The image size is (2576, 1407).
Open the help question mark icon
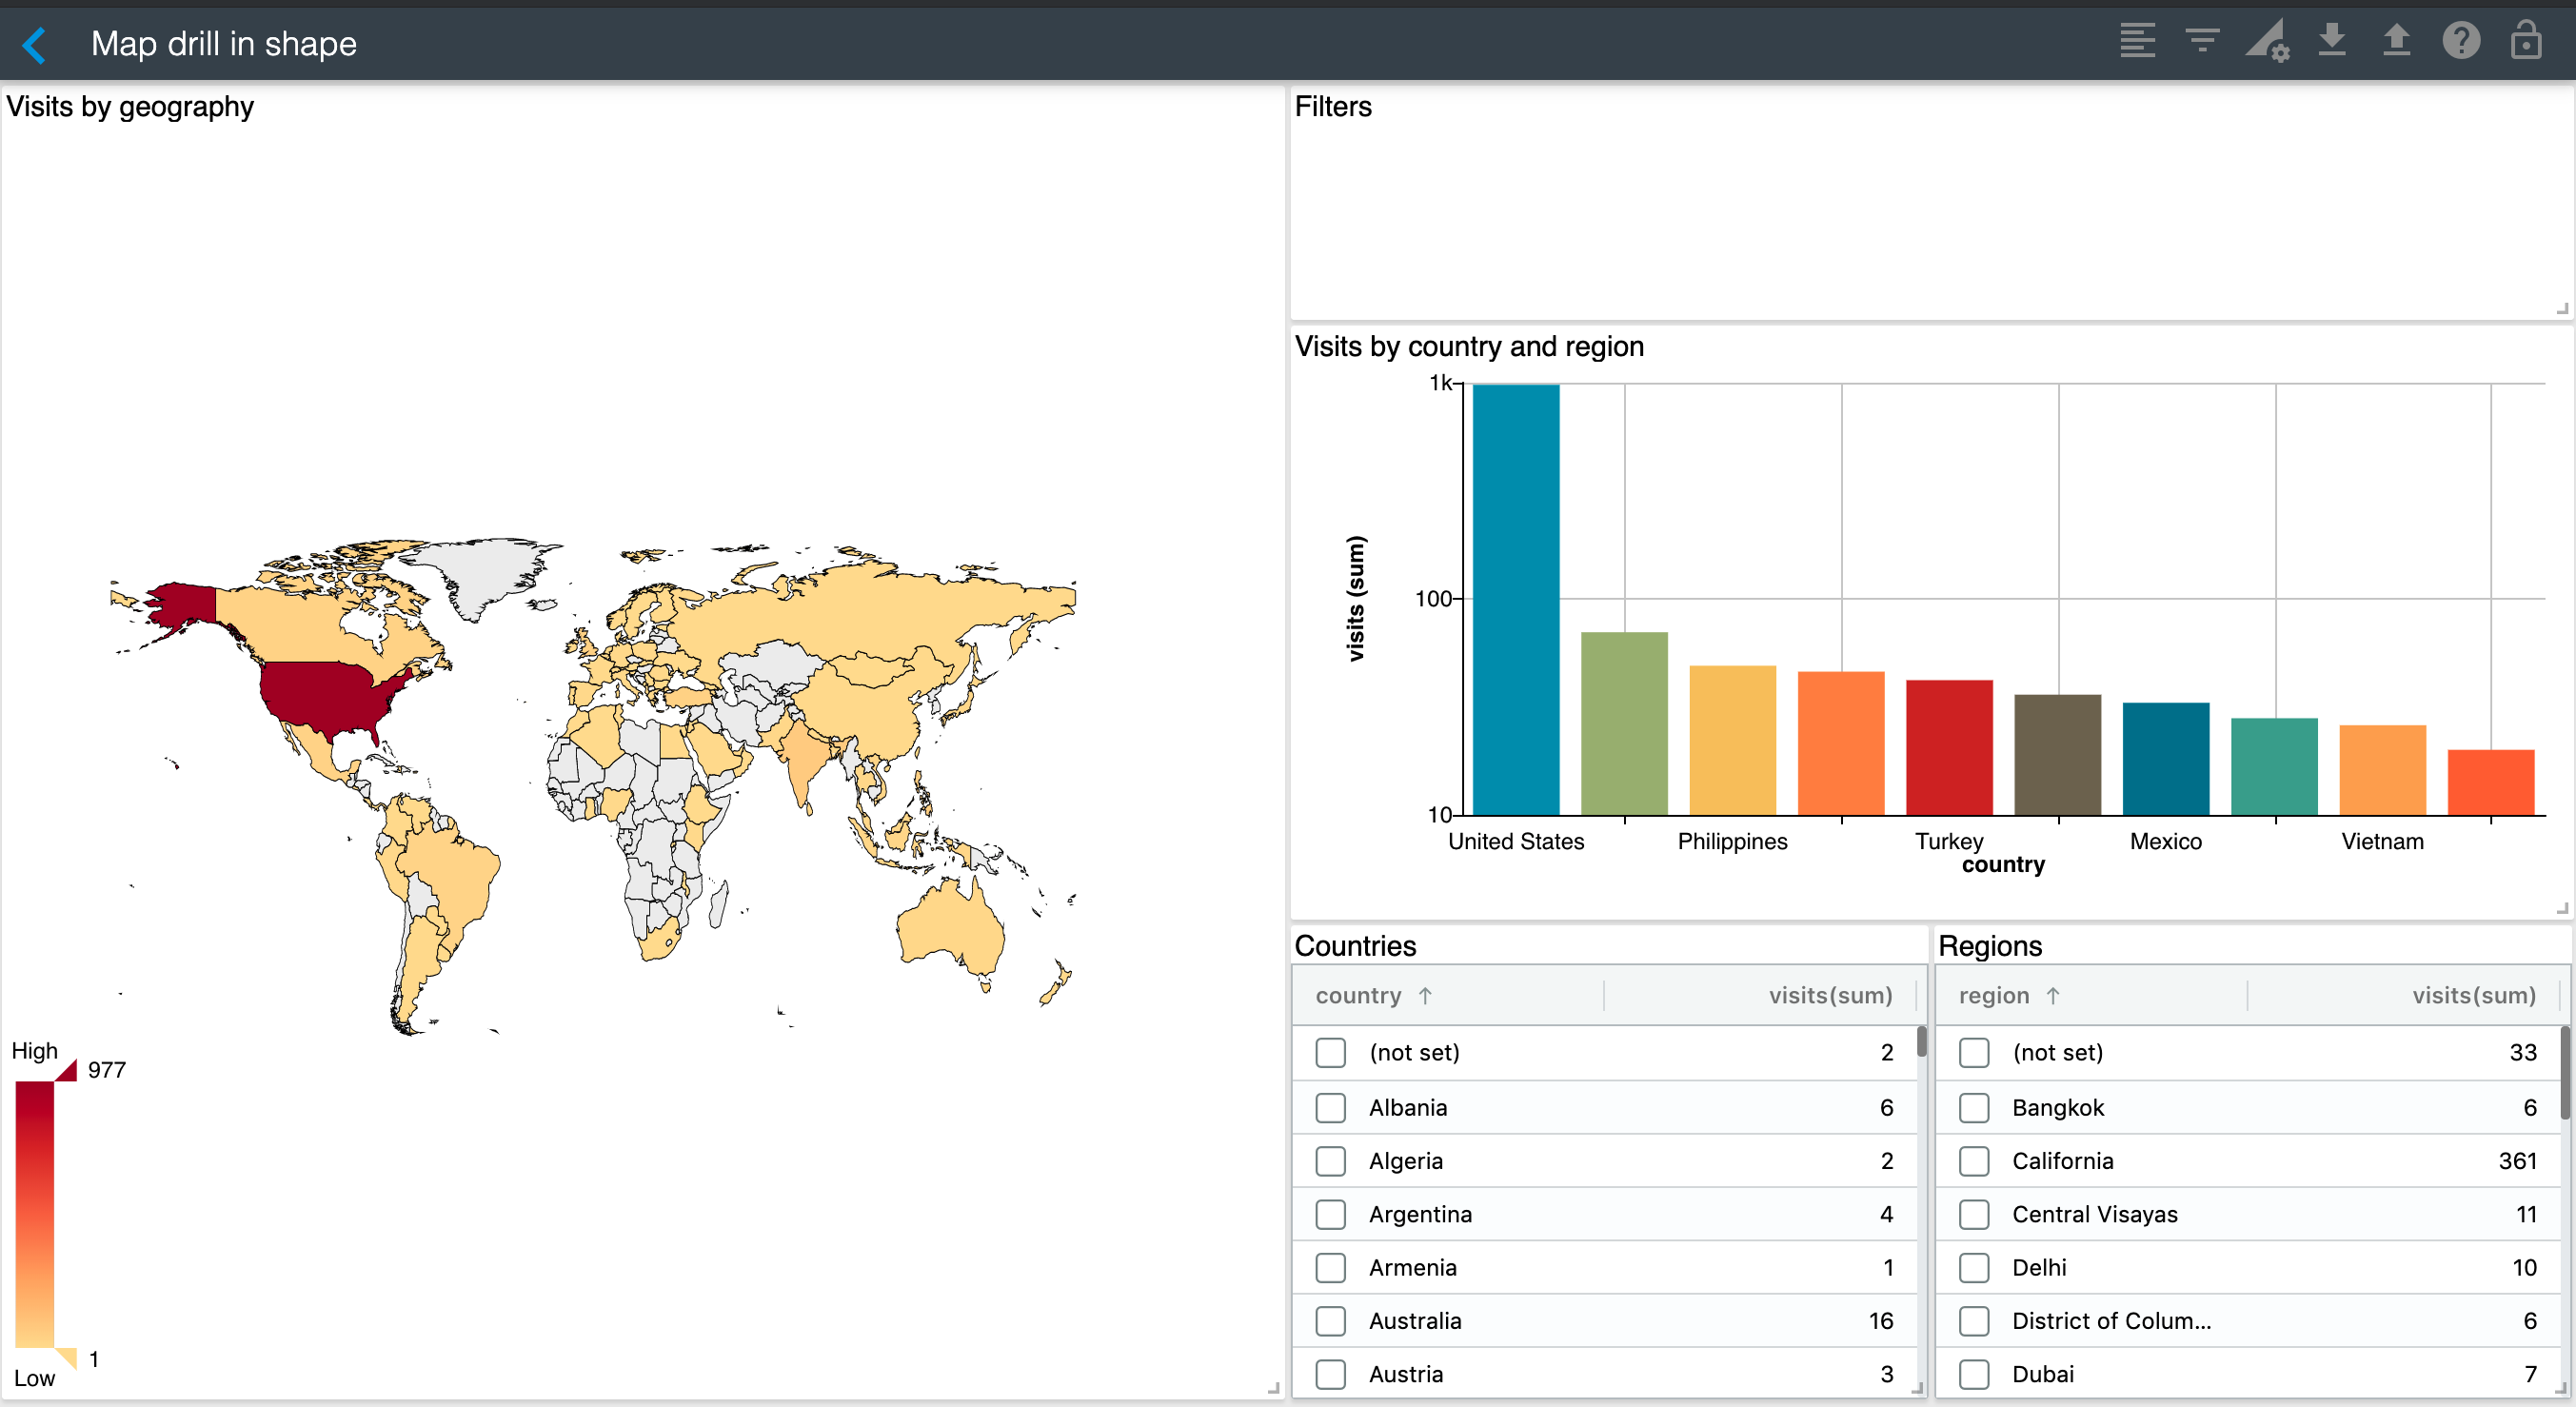tap(2460, 42)
